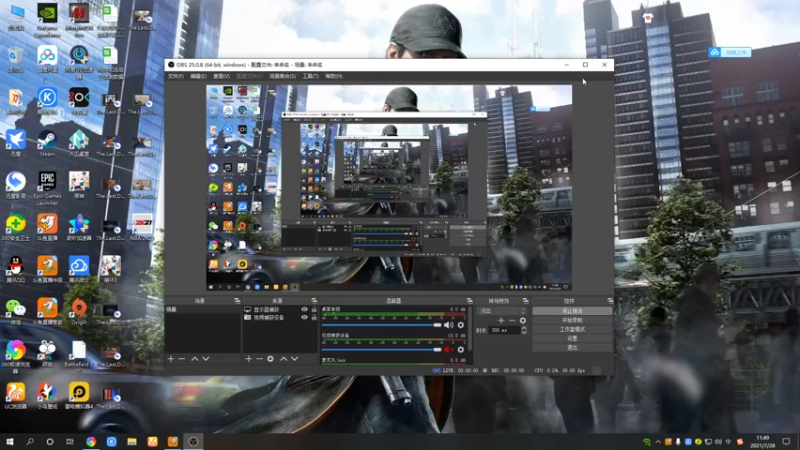Image resolution: width=800 pixels, height=450 pixels.
Task: Click the Stop Streaming button
Action: (x=572, y=311)
